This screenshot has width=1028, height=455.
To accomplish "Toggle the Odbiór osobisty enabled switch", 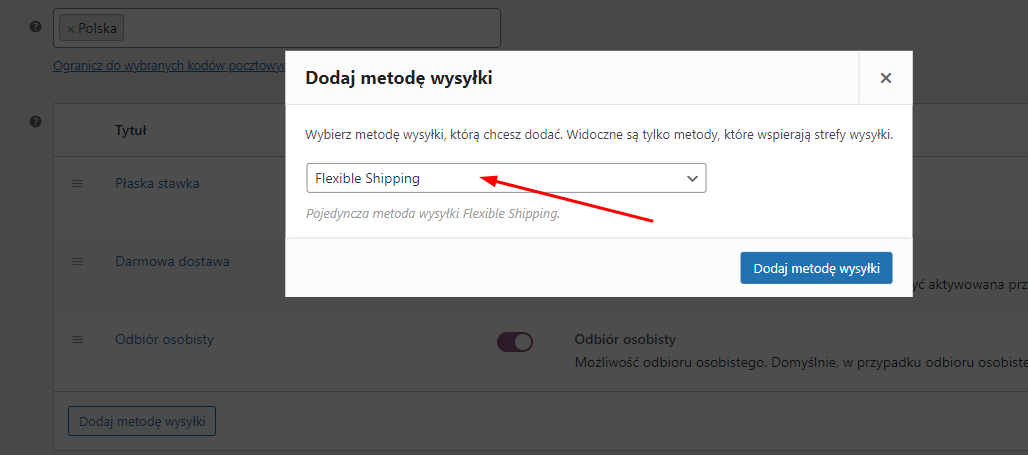I will coord(515,342).
